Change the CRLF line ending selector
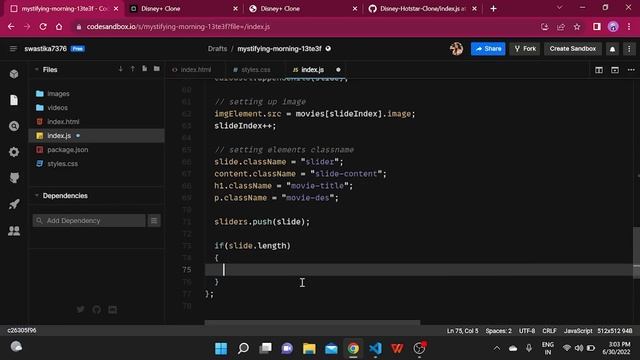Viewport: 640px width, 360px height. point(549,331)
